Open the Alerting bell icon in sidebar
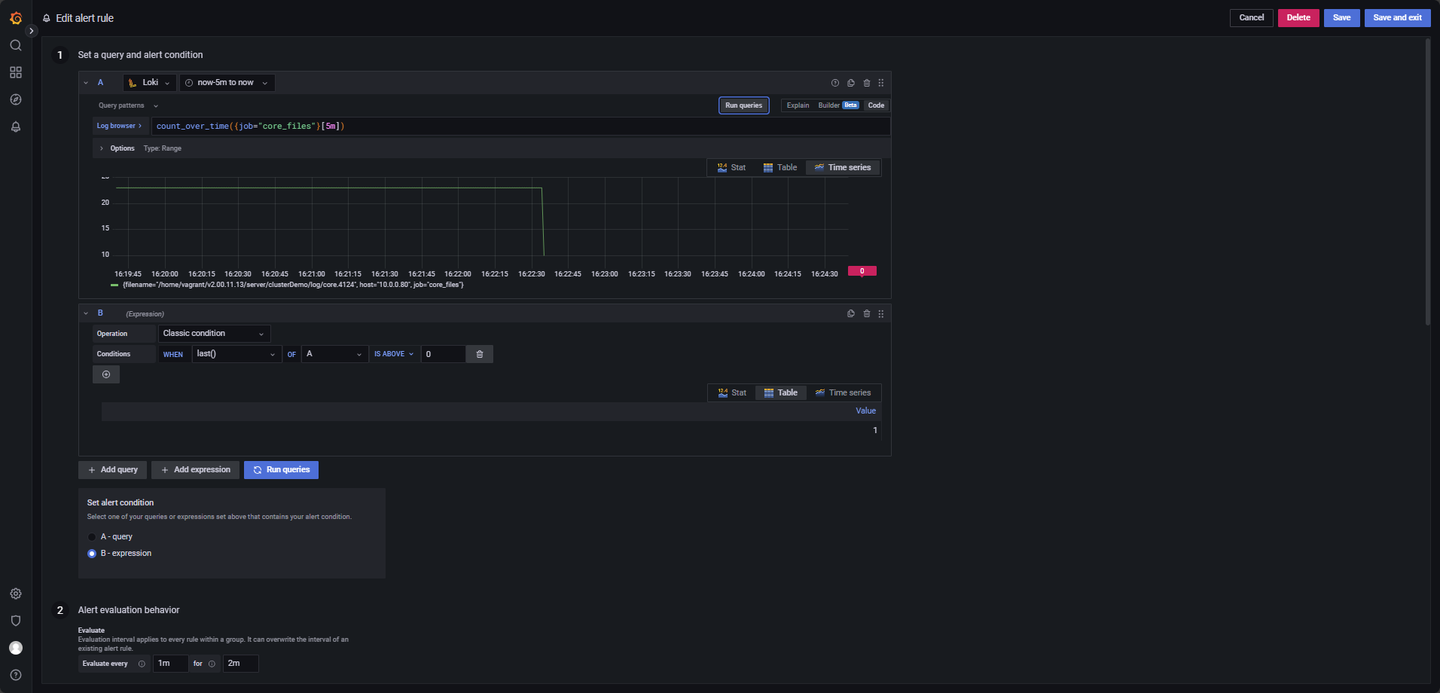 click(16, 127)
